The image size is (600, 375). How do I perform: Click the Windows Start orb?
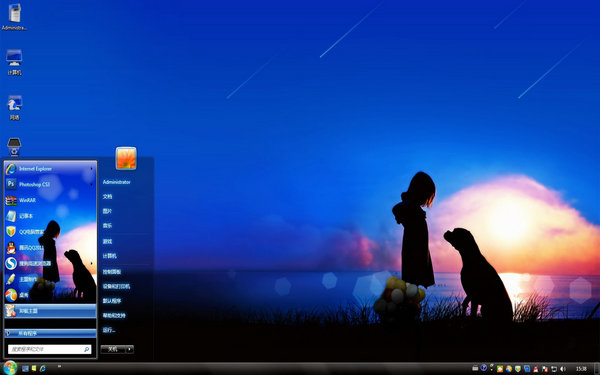click(10, 368)
